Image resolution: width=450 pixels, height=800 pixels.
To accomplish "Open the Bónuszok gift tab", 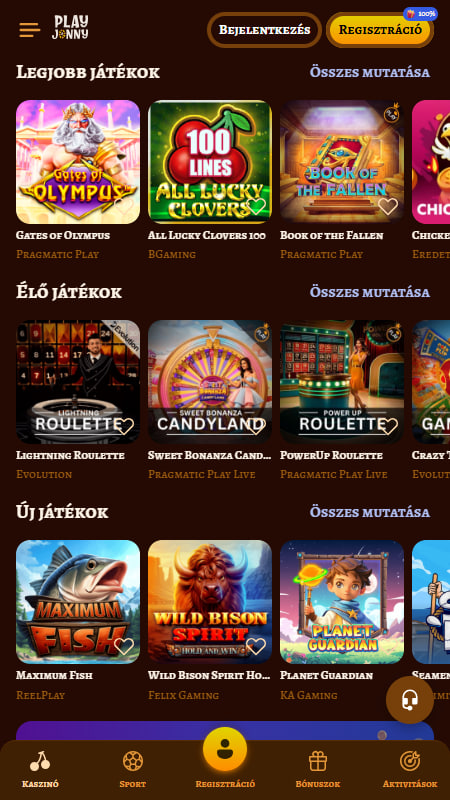I will point(318,769).
